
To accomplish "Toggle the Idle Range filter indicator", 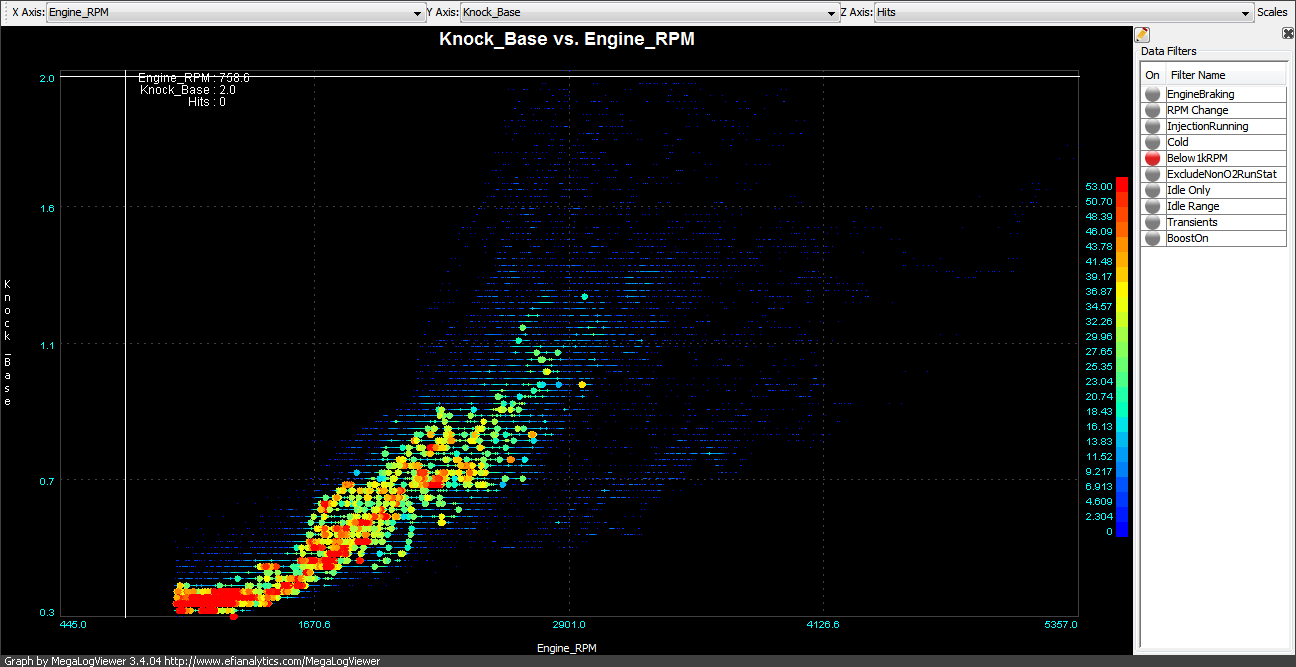I will [x=1153, y=206].
